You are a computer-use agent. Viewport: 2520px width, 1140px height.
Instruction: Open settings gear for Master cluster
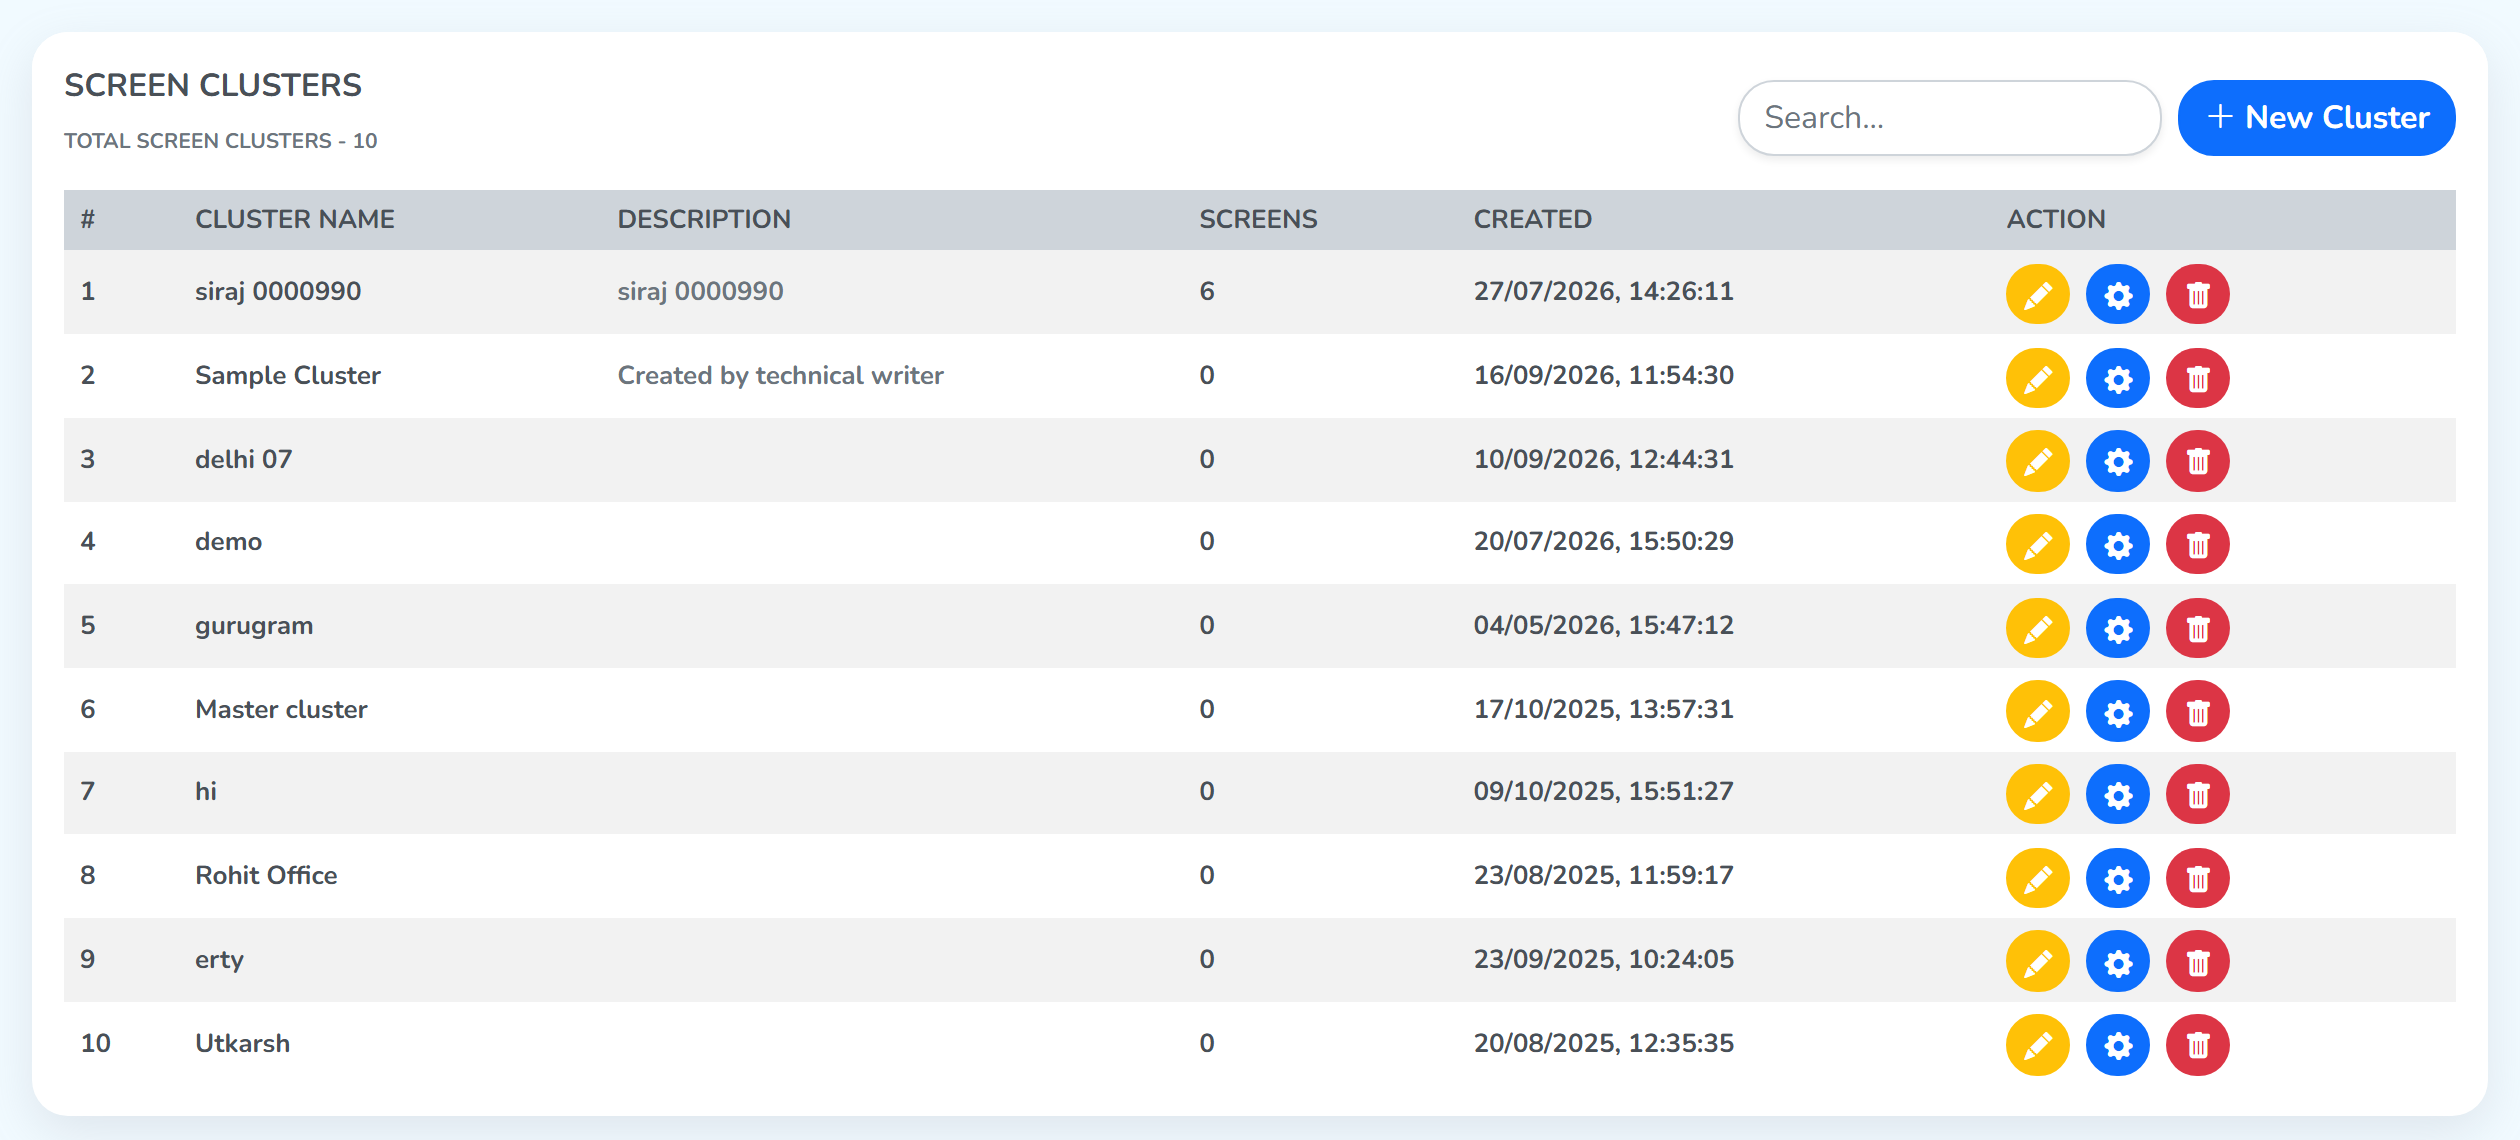tap(2117, 711)
